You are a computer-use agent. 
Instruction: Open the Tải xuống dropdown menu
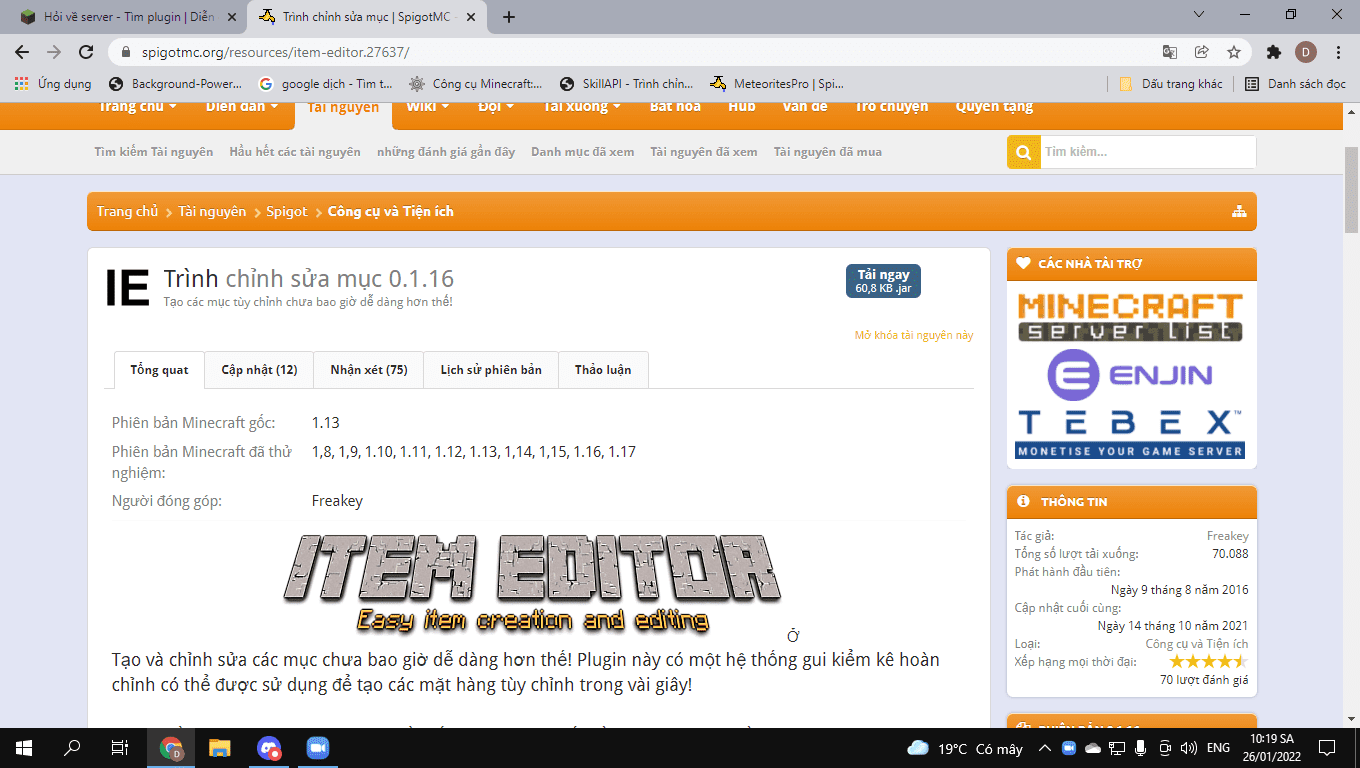(x=582, y=106)
